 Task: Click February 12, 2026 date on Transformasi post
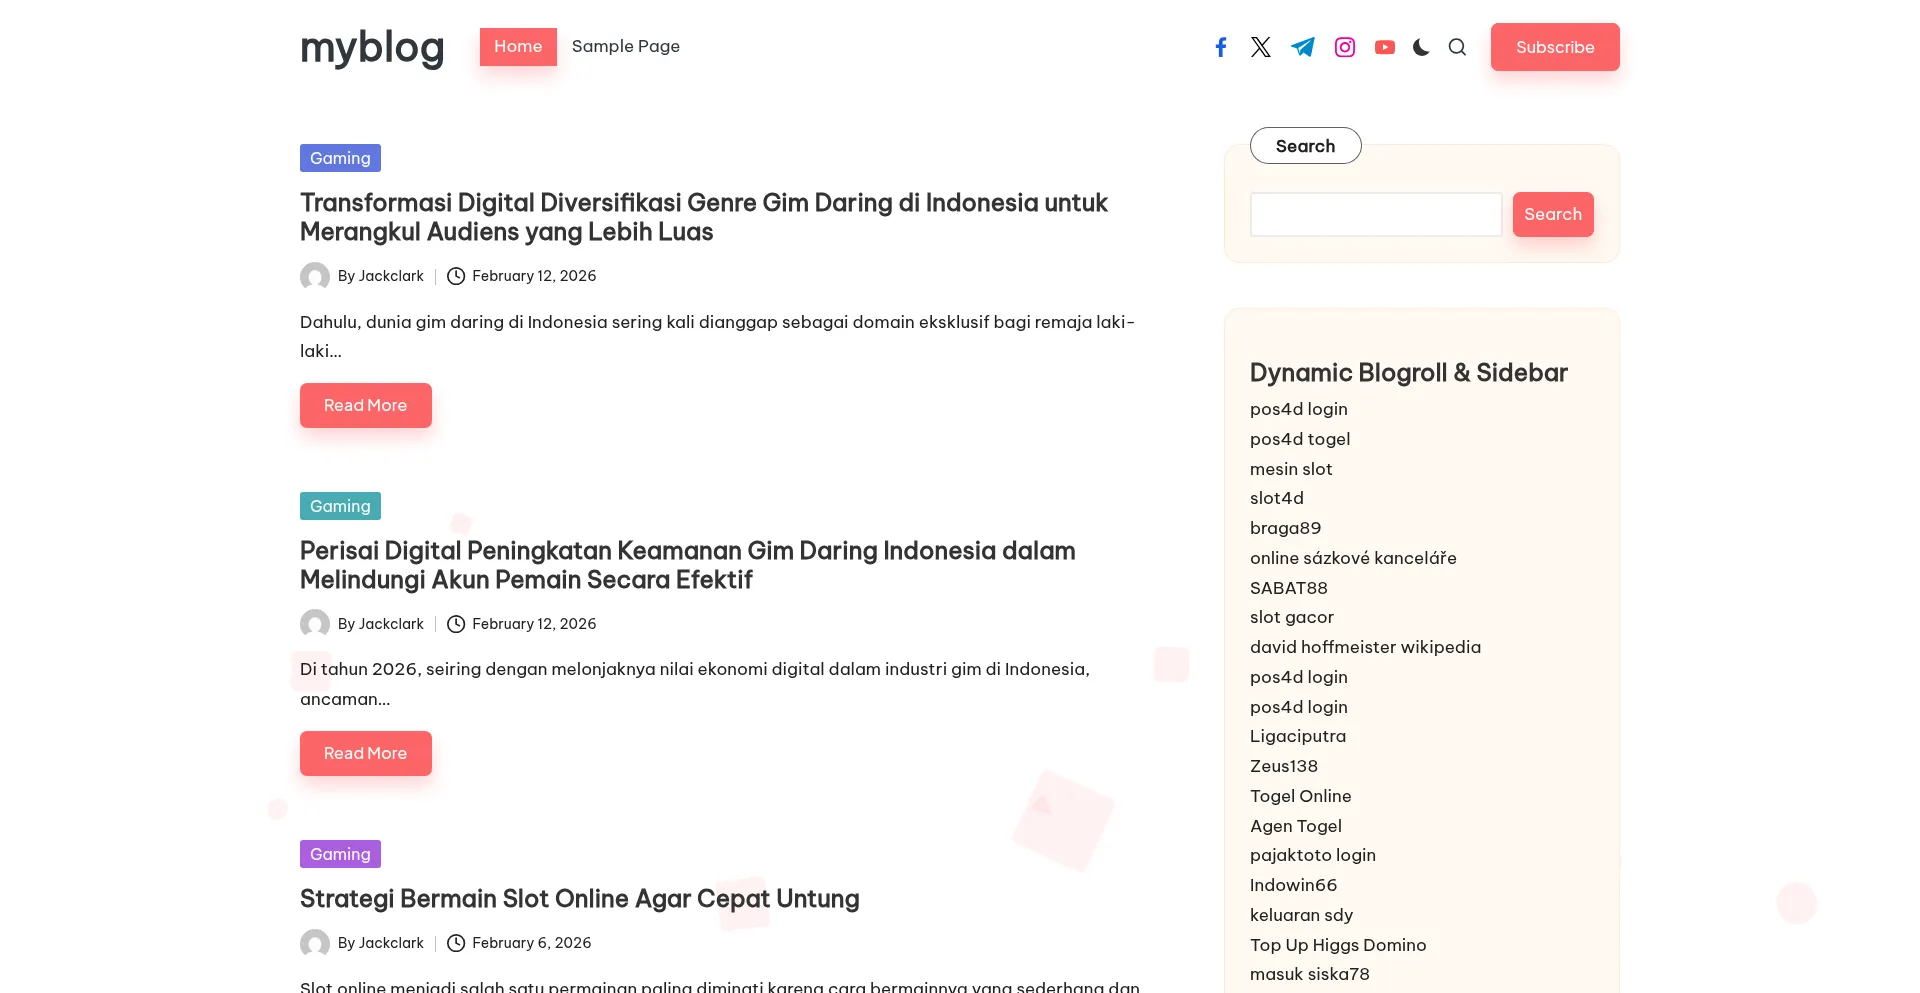tap(534, 276)
